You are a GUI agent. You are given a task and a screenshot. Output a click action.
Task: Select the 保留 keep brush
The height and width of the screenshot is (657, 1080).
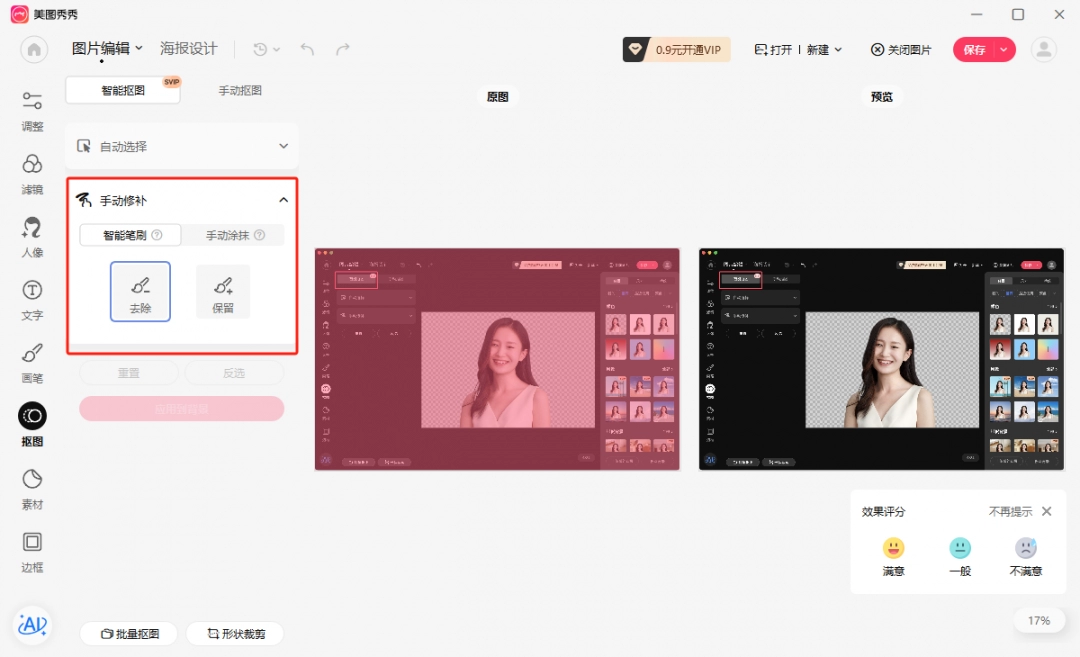click(223, 291)
